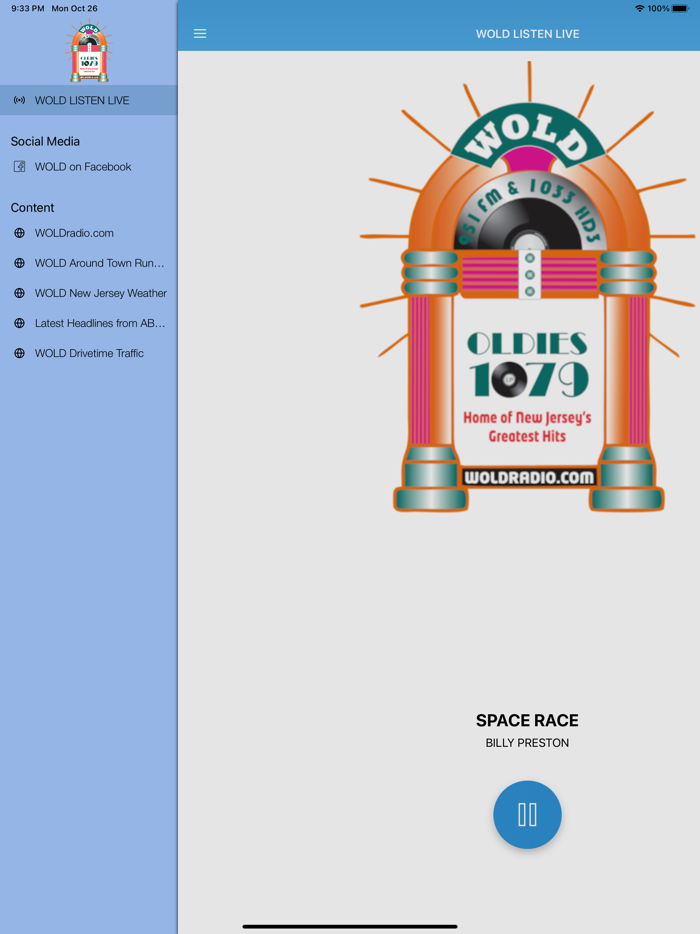700x934 pixels.
Task: Click the Facebook page icon in sidebar
Action: (20, 167)
